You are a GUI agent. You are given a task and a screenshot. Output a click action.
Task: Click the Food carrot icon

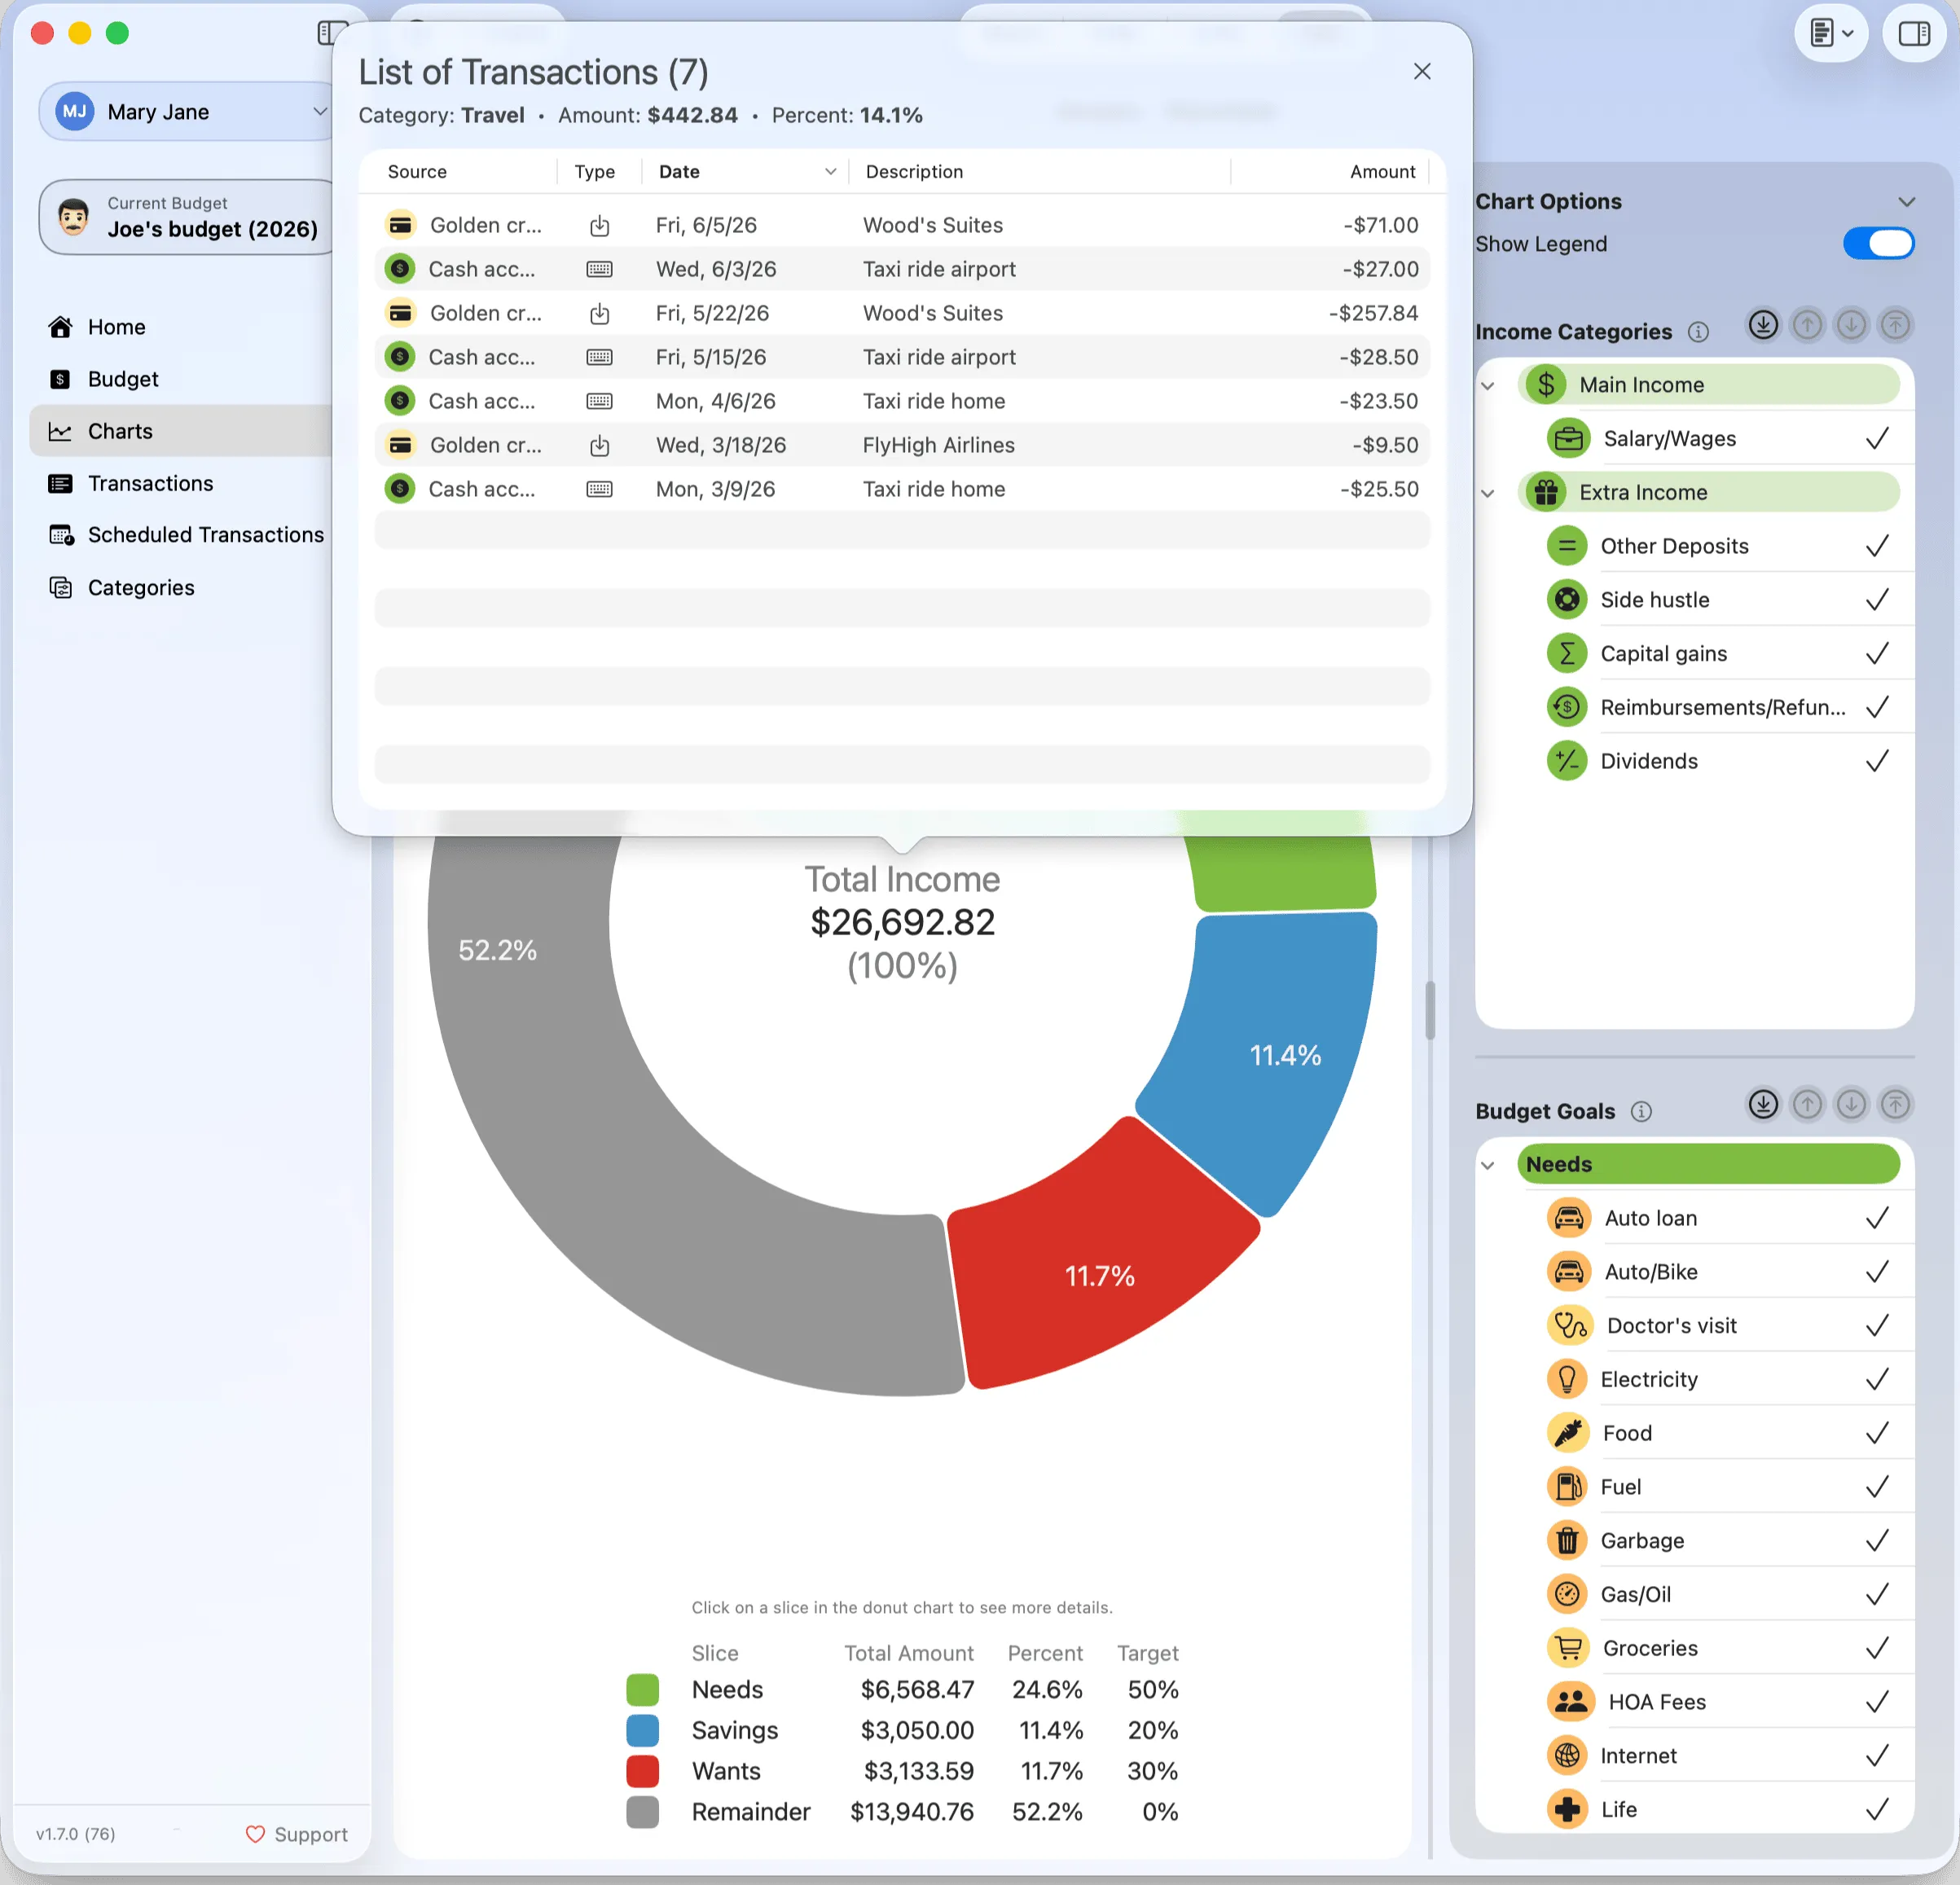point(1568,1433)
